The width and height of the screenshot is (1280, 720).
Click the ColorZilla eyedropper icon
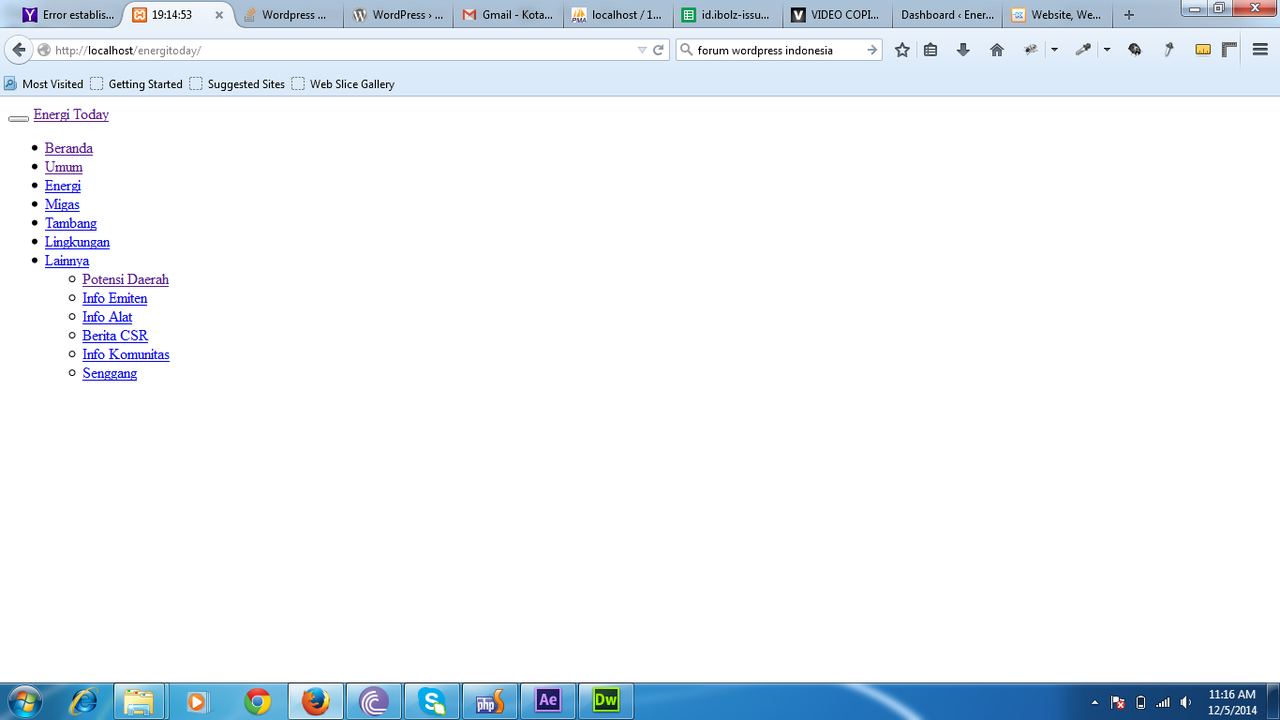[1083, 50]
